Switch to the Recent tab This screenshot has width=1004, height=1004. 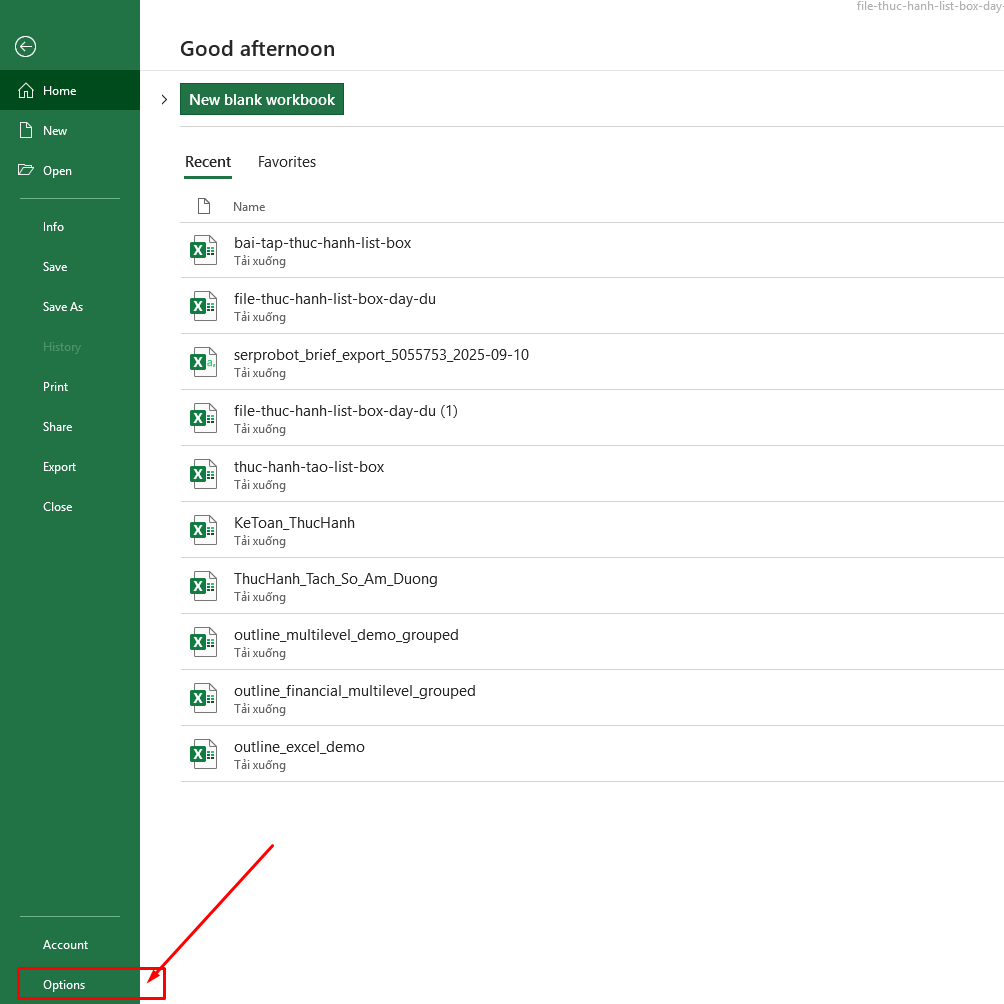tap(208, 162)
